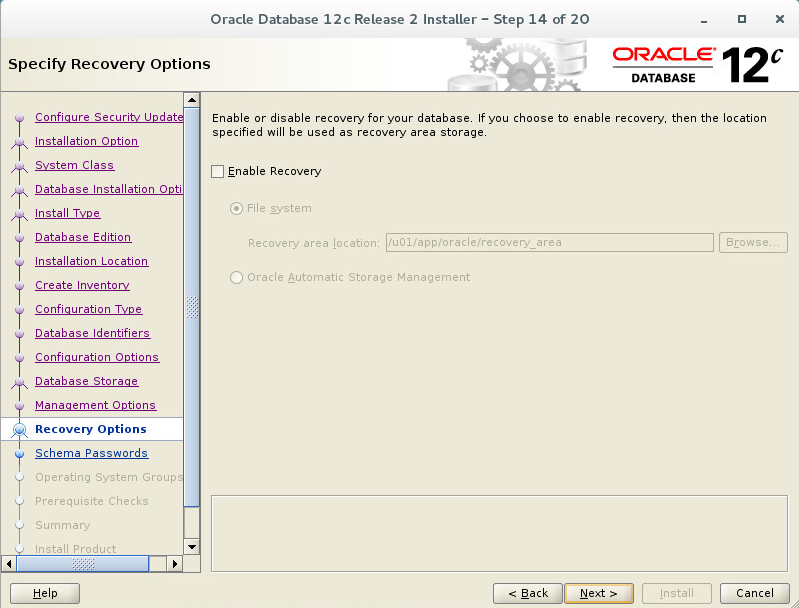Jump to Configuration Options step
The image size is (799, 608).
(97, 357)
